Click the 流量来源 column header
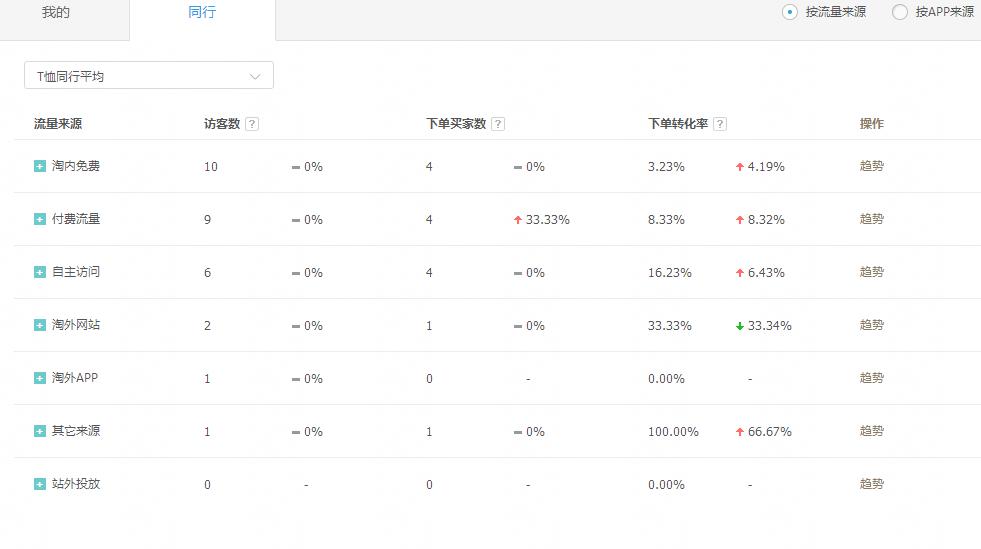The image size is (981, 549). pos(58,124)
